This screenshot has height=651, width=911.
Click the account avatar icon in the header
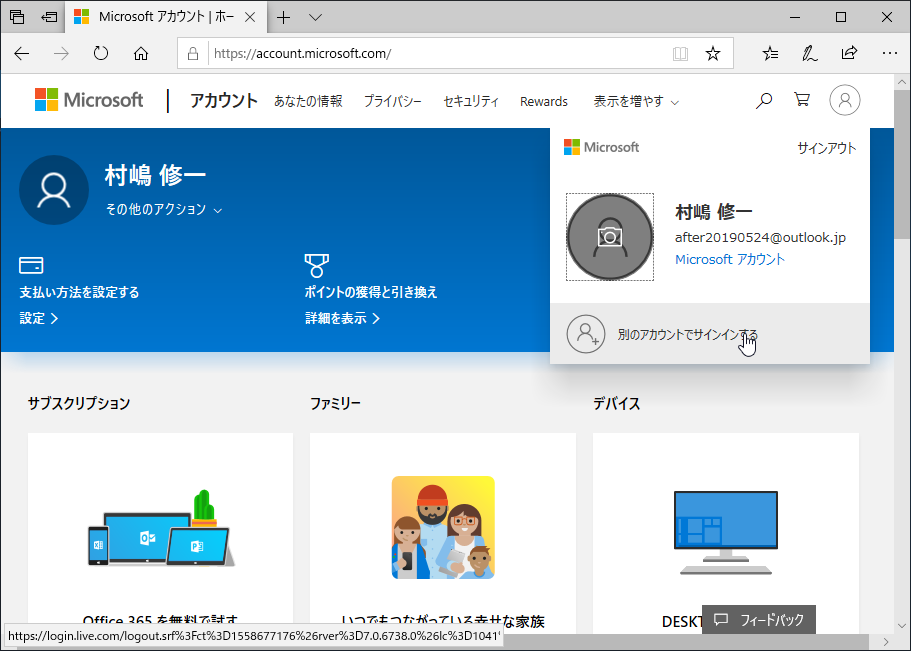[x=845, y=100]
